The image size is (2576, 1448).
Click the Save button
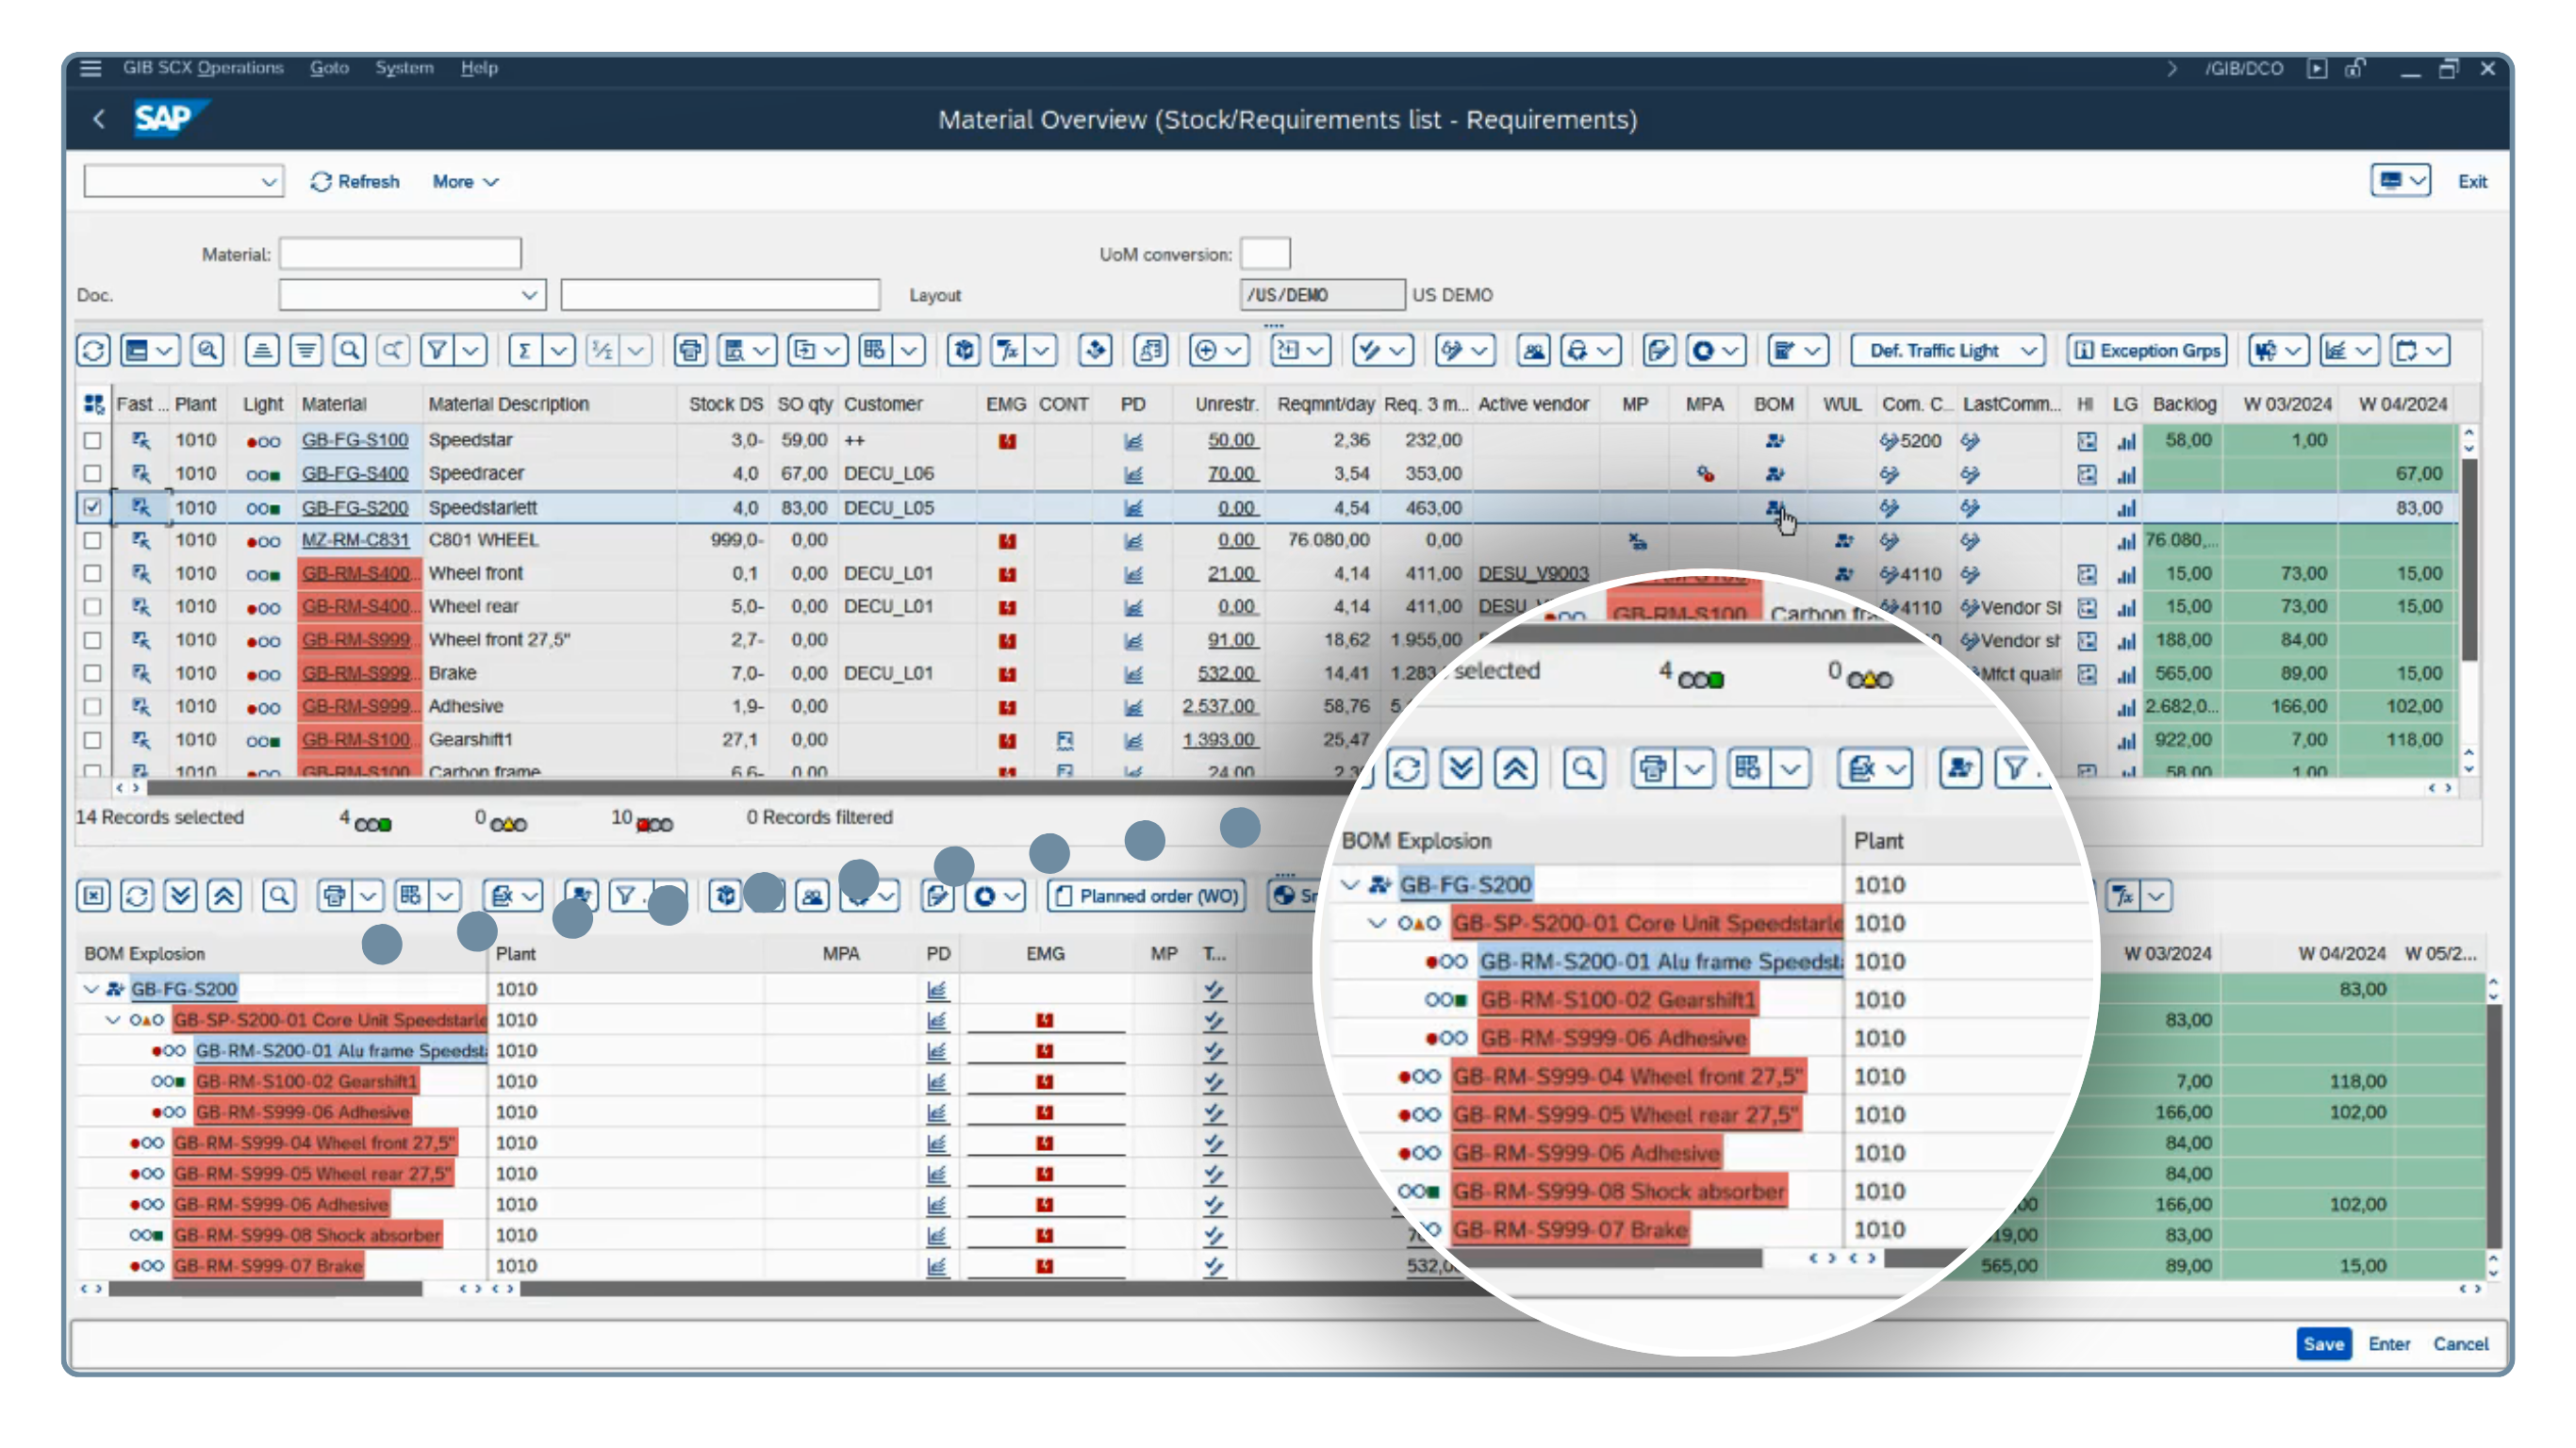pyautogui.click(x=2324, y=1344)
